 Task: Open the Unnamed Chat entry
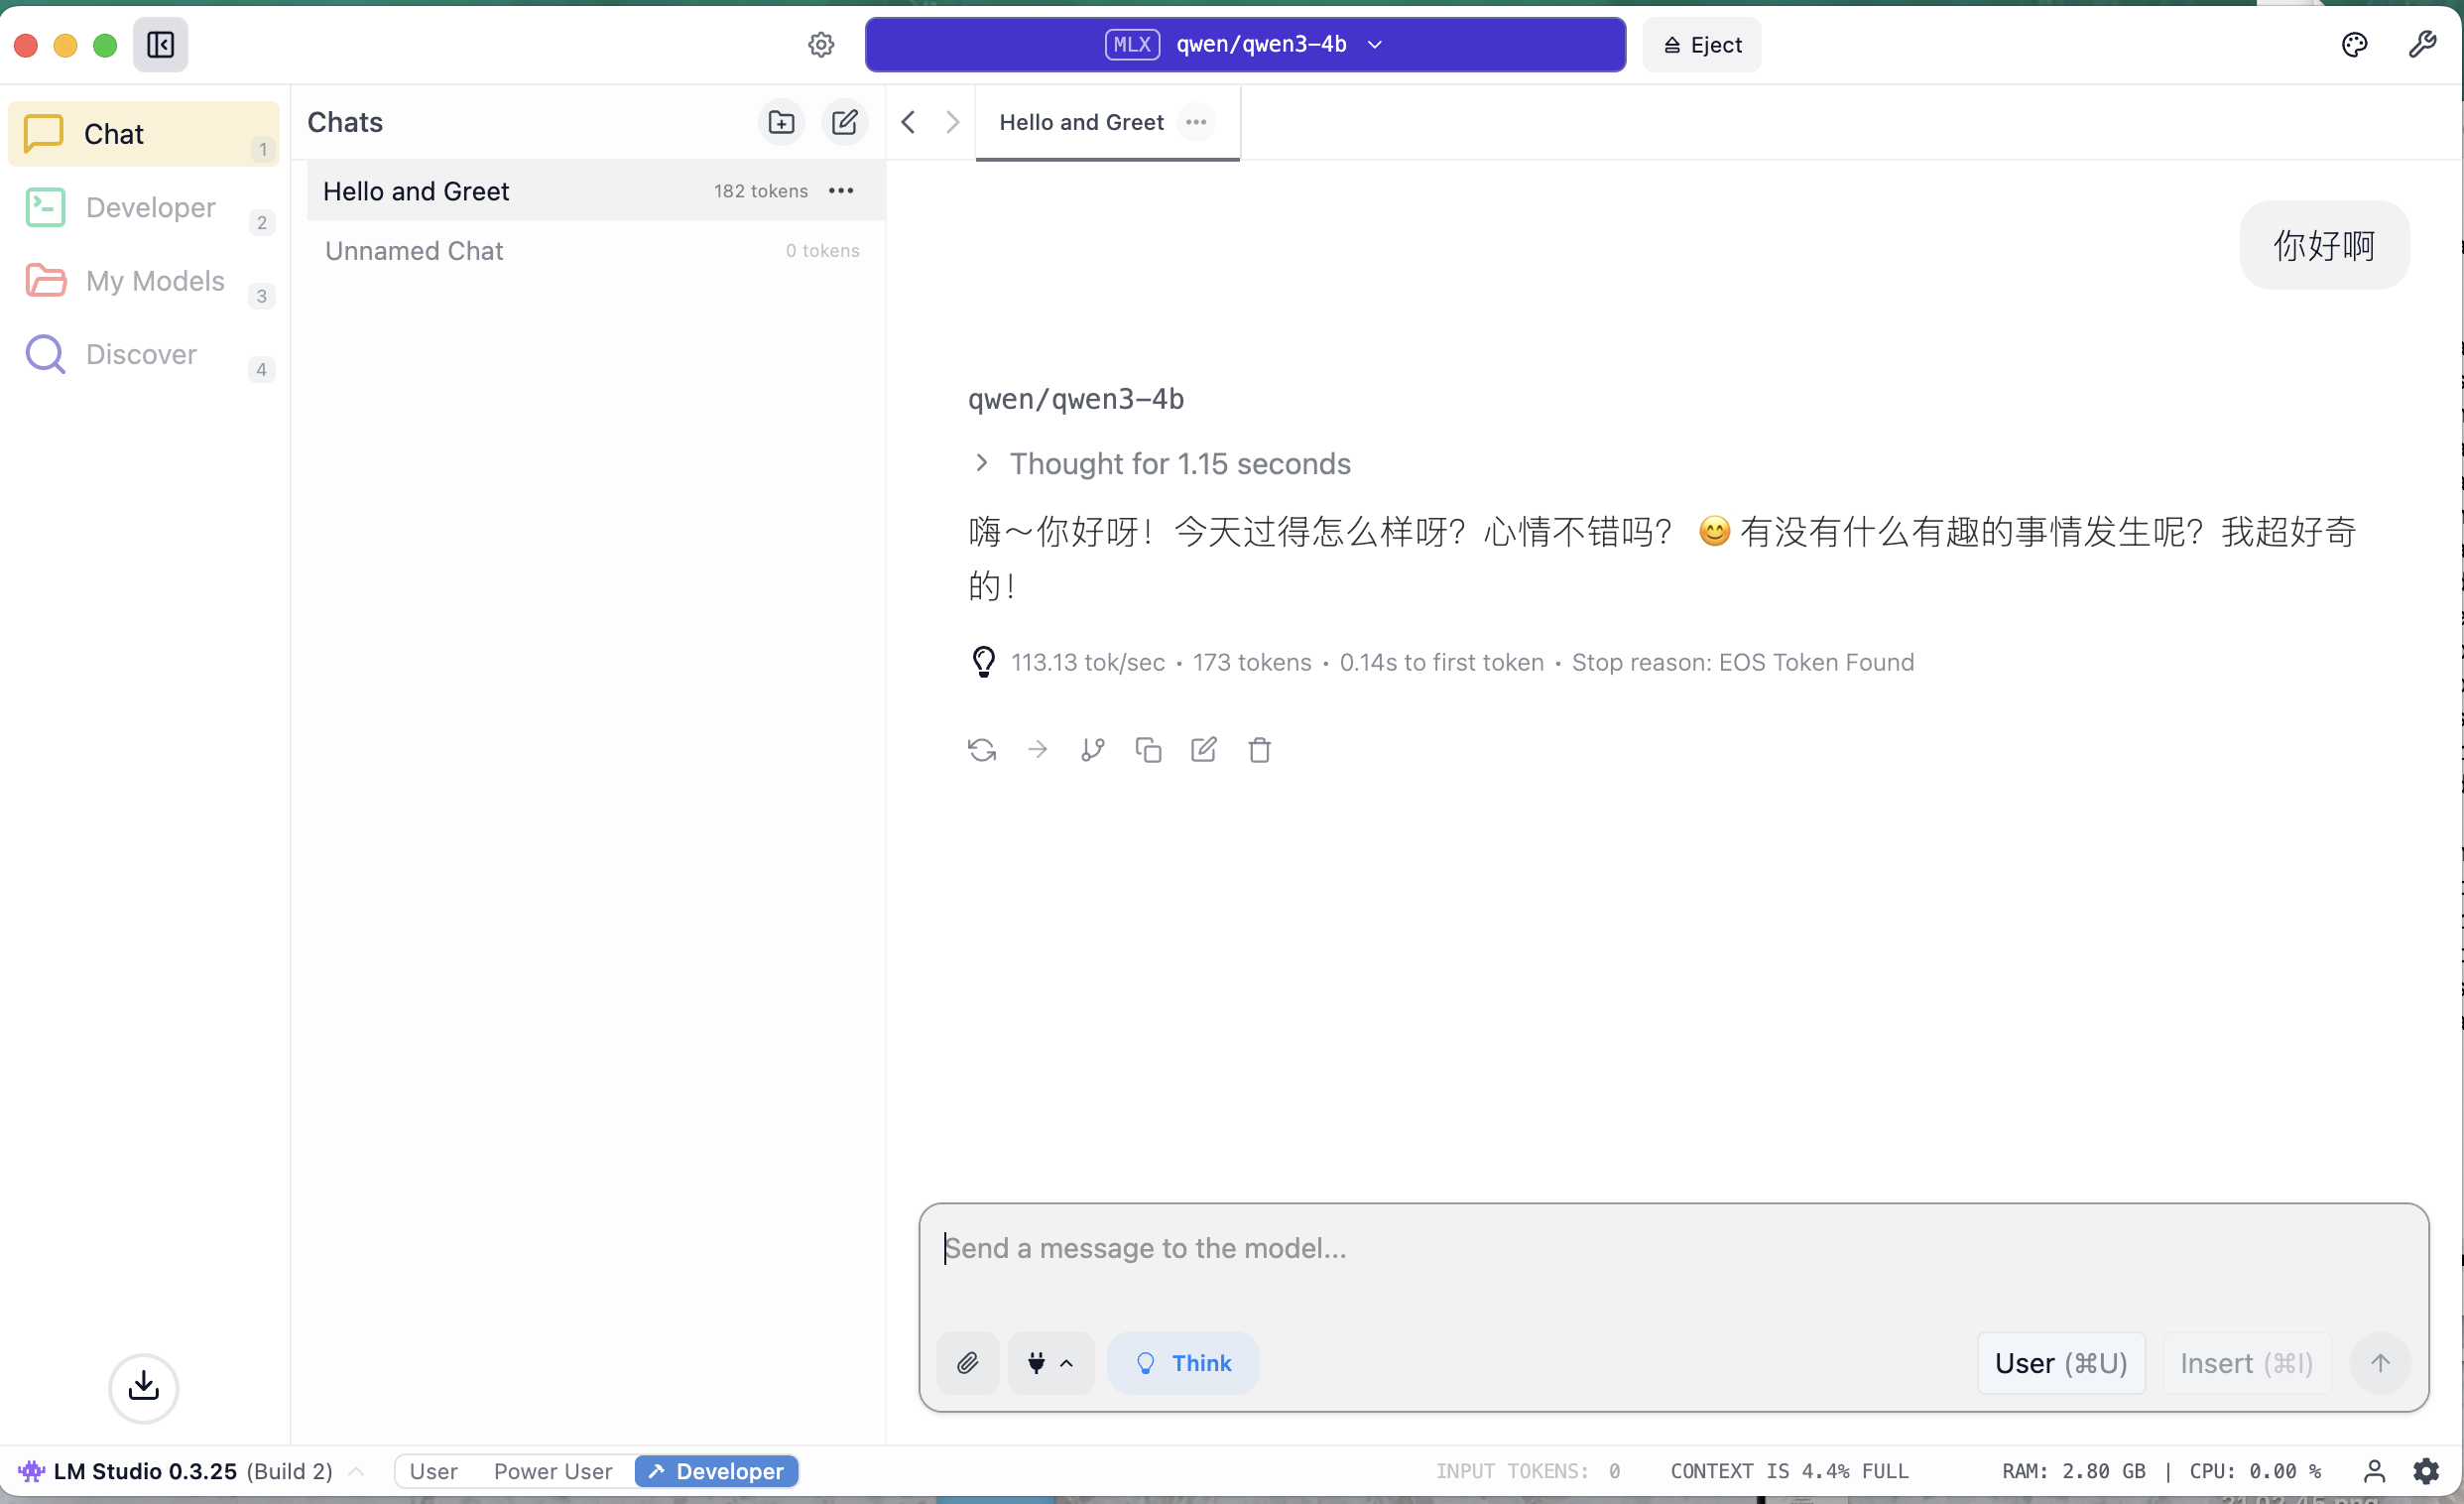coord(596,251)
